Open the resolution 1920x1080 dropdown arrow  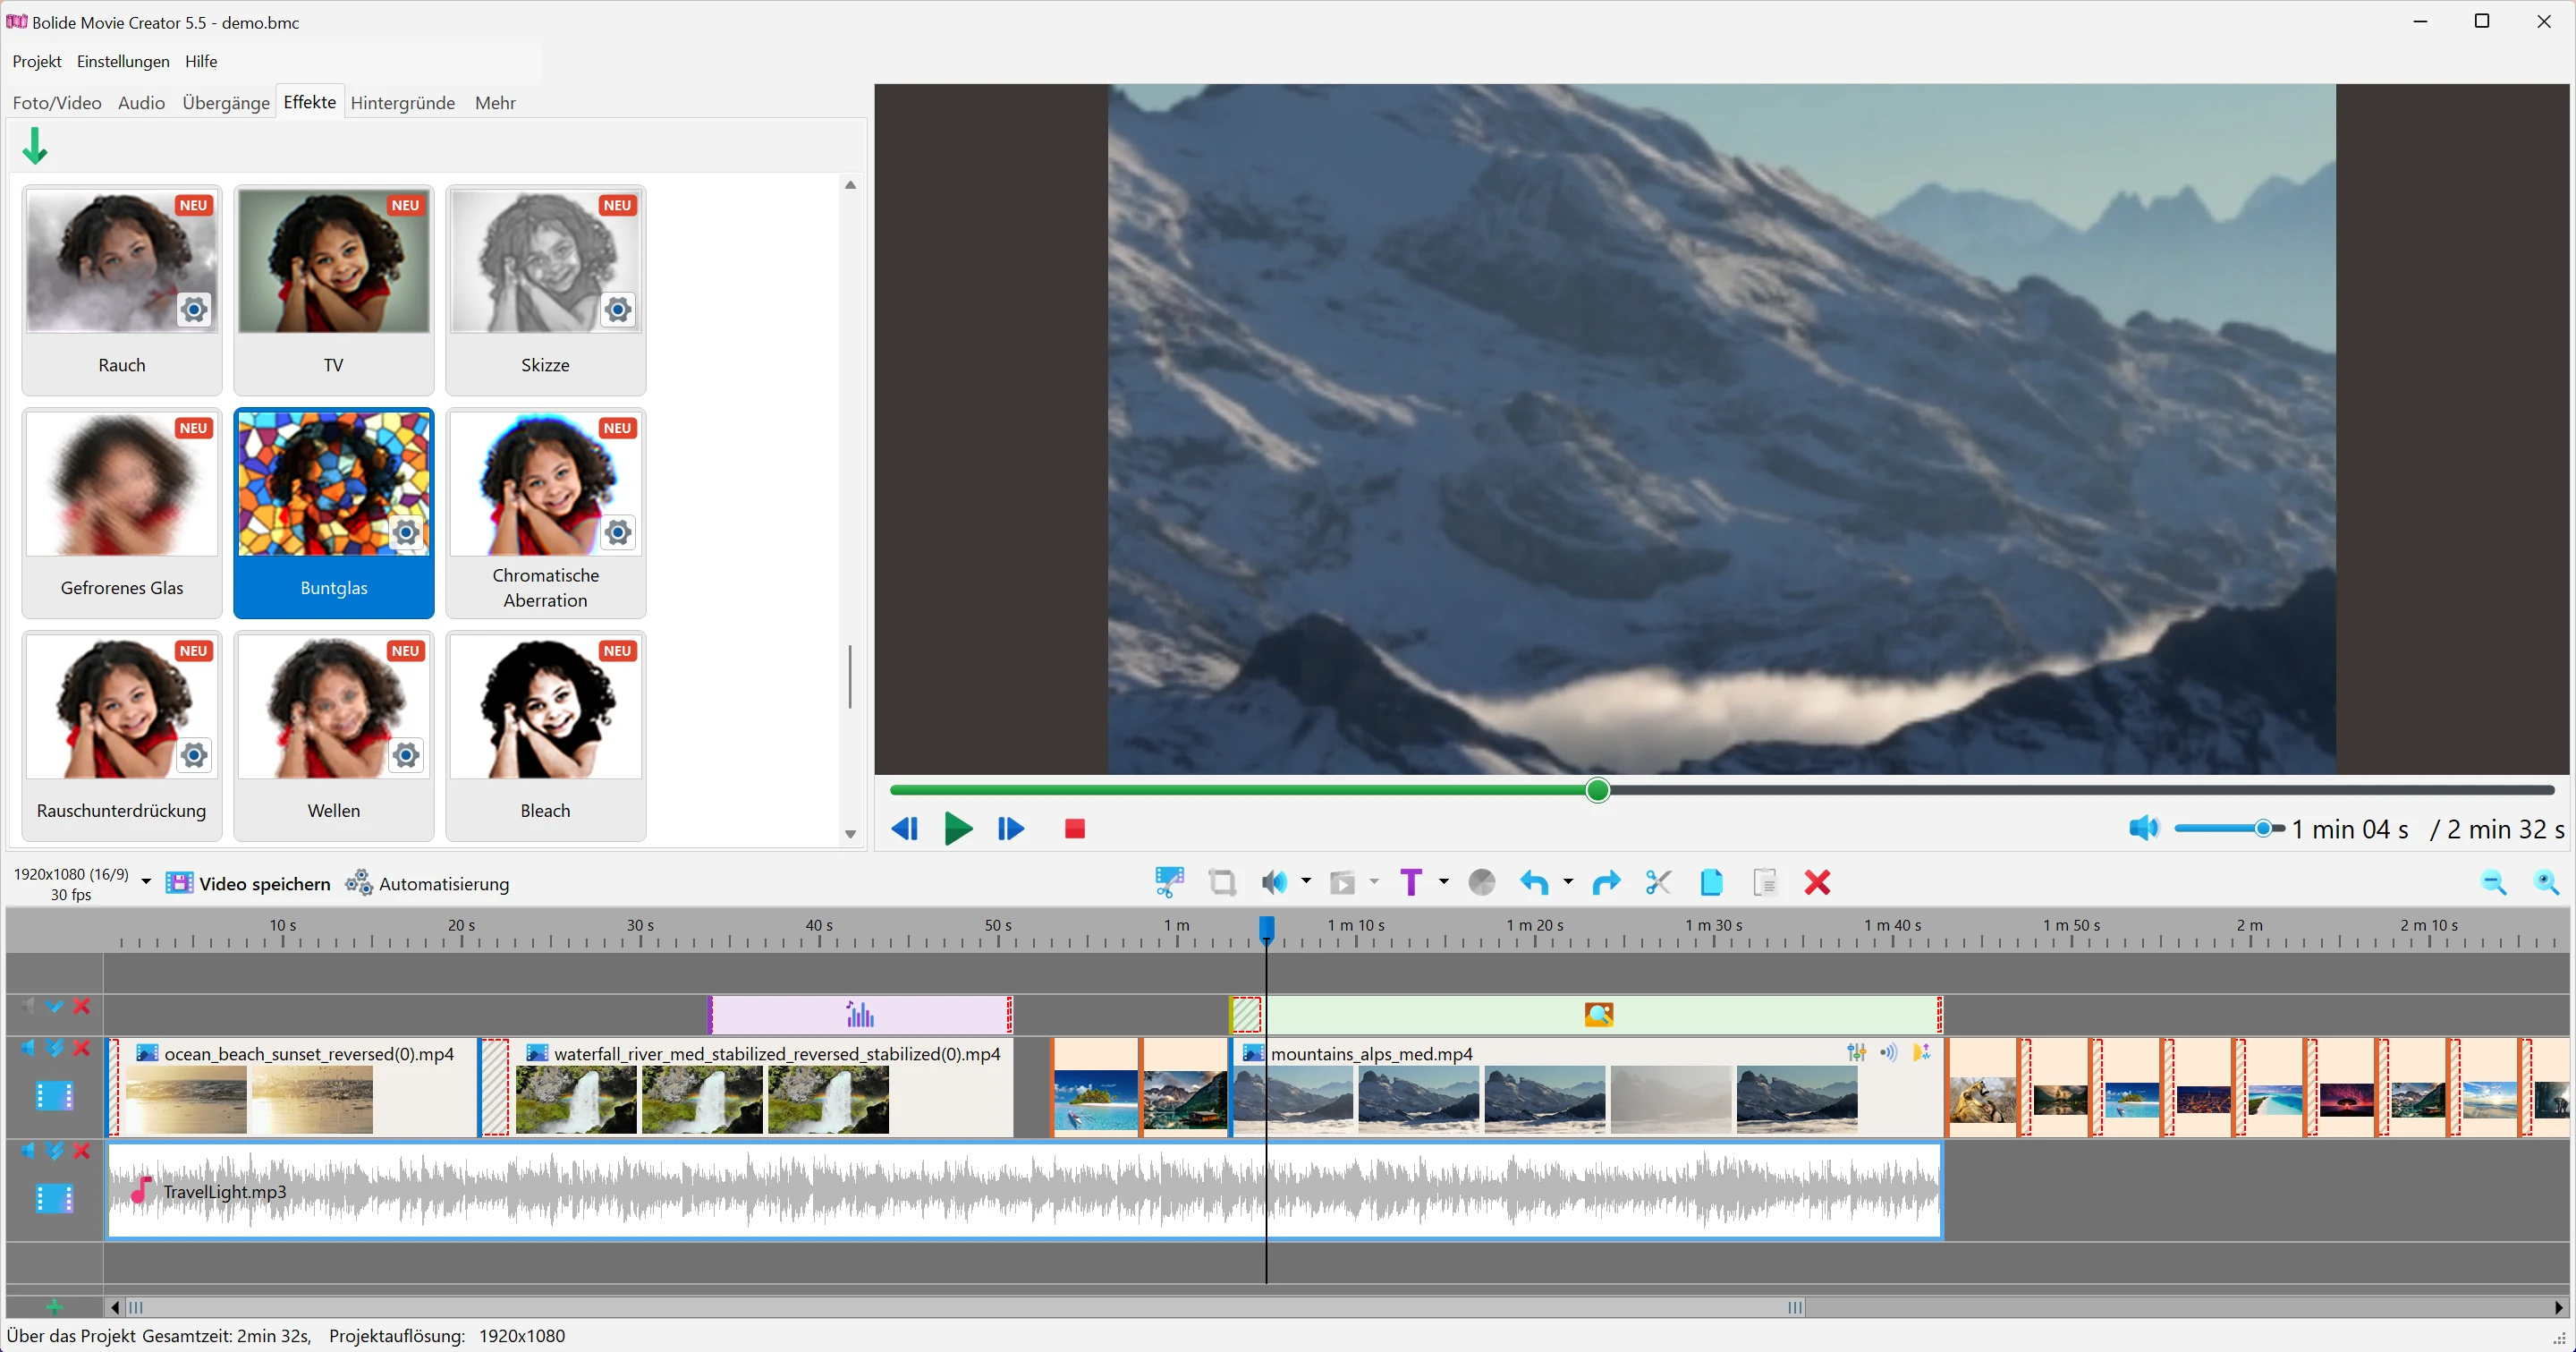(146, 882)
